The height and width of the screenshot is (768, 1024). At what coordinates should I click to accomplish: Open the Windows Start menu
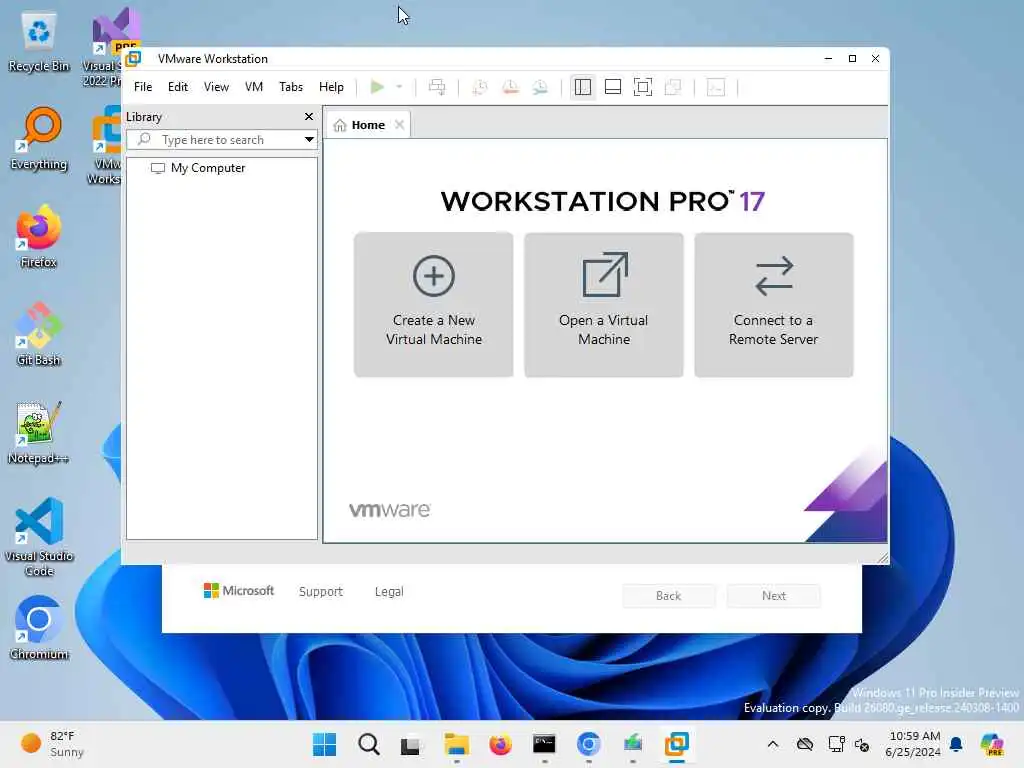click(325, 744)
